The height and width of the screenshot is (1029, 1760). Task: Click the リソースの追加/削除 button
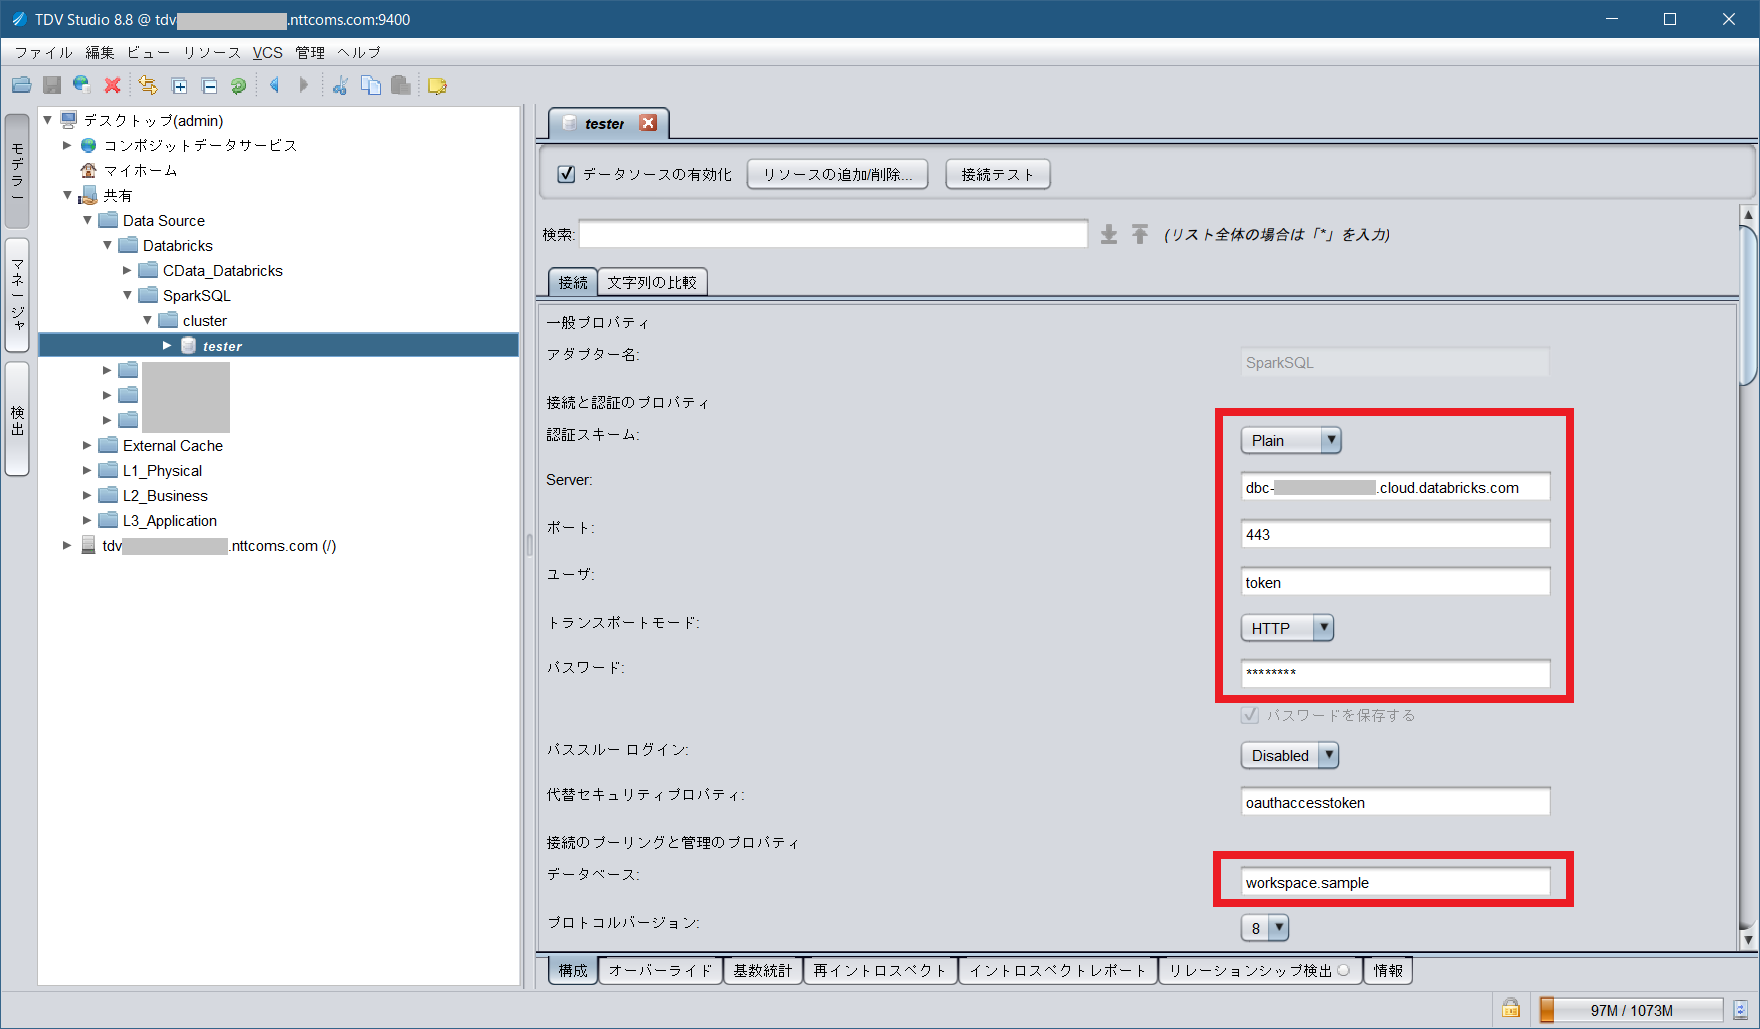click(x=837, y=174)
